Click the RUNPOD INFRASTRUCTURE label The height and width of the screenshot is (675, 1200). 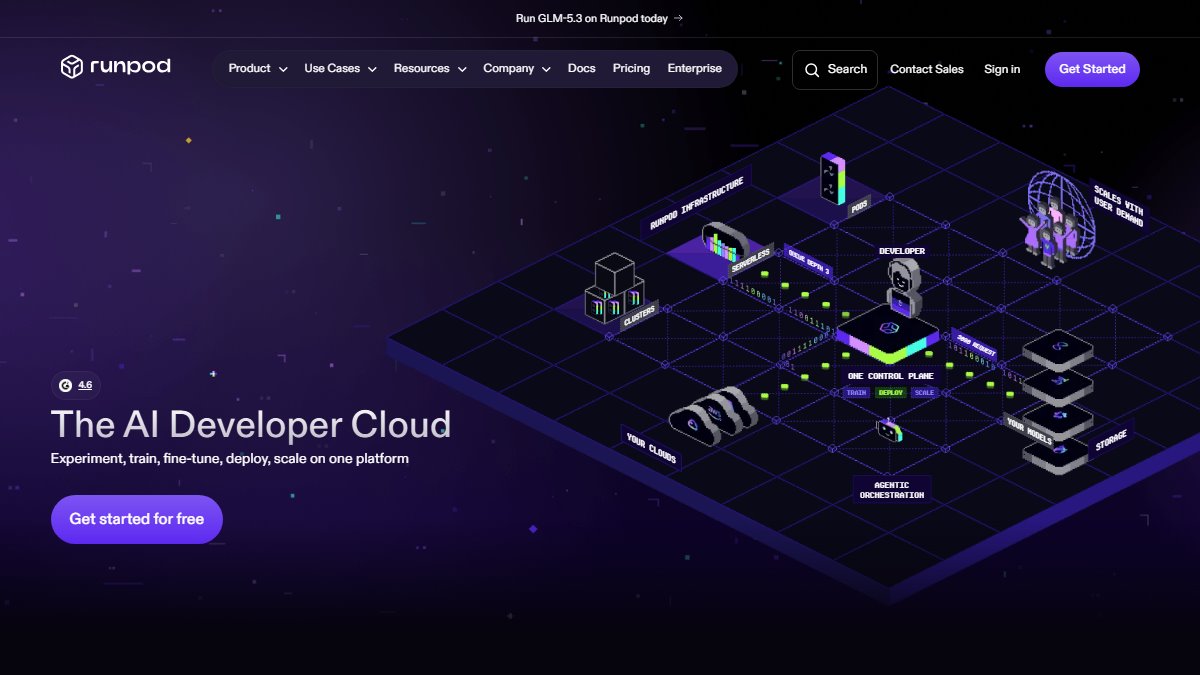(x=697, y=204)
